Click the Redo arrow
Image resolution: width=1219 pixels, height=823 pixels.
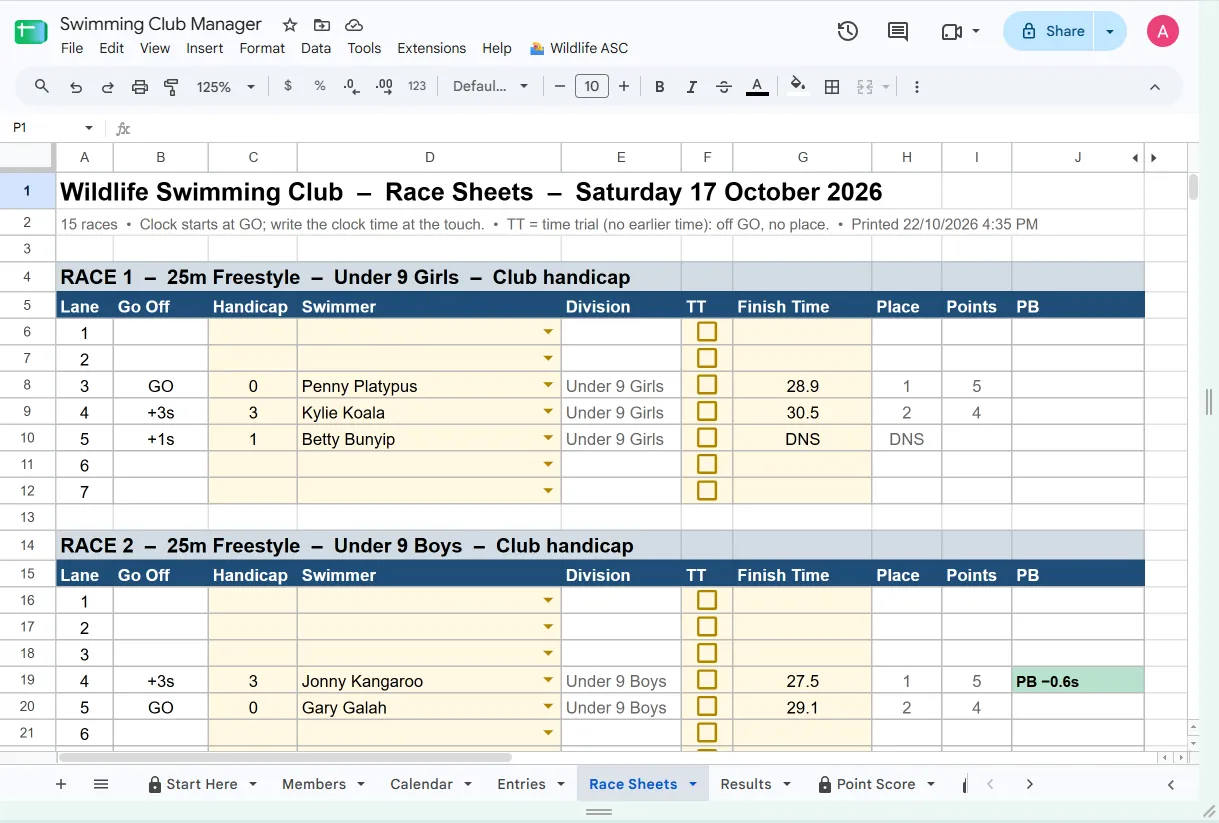pyautogui.click(x=108, y=87)
